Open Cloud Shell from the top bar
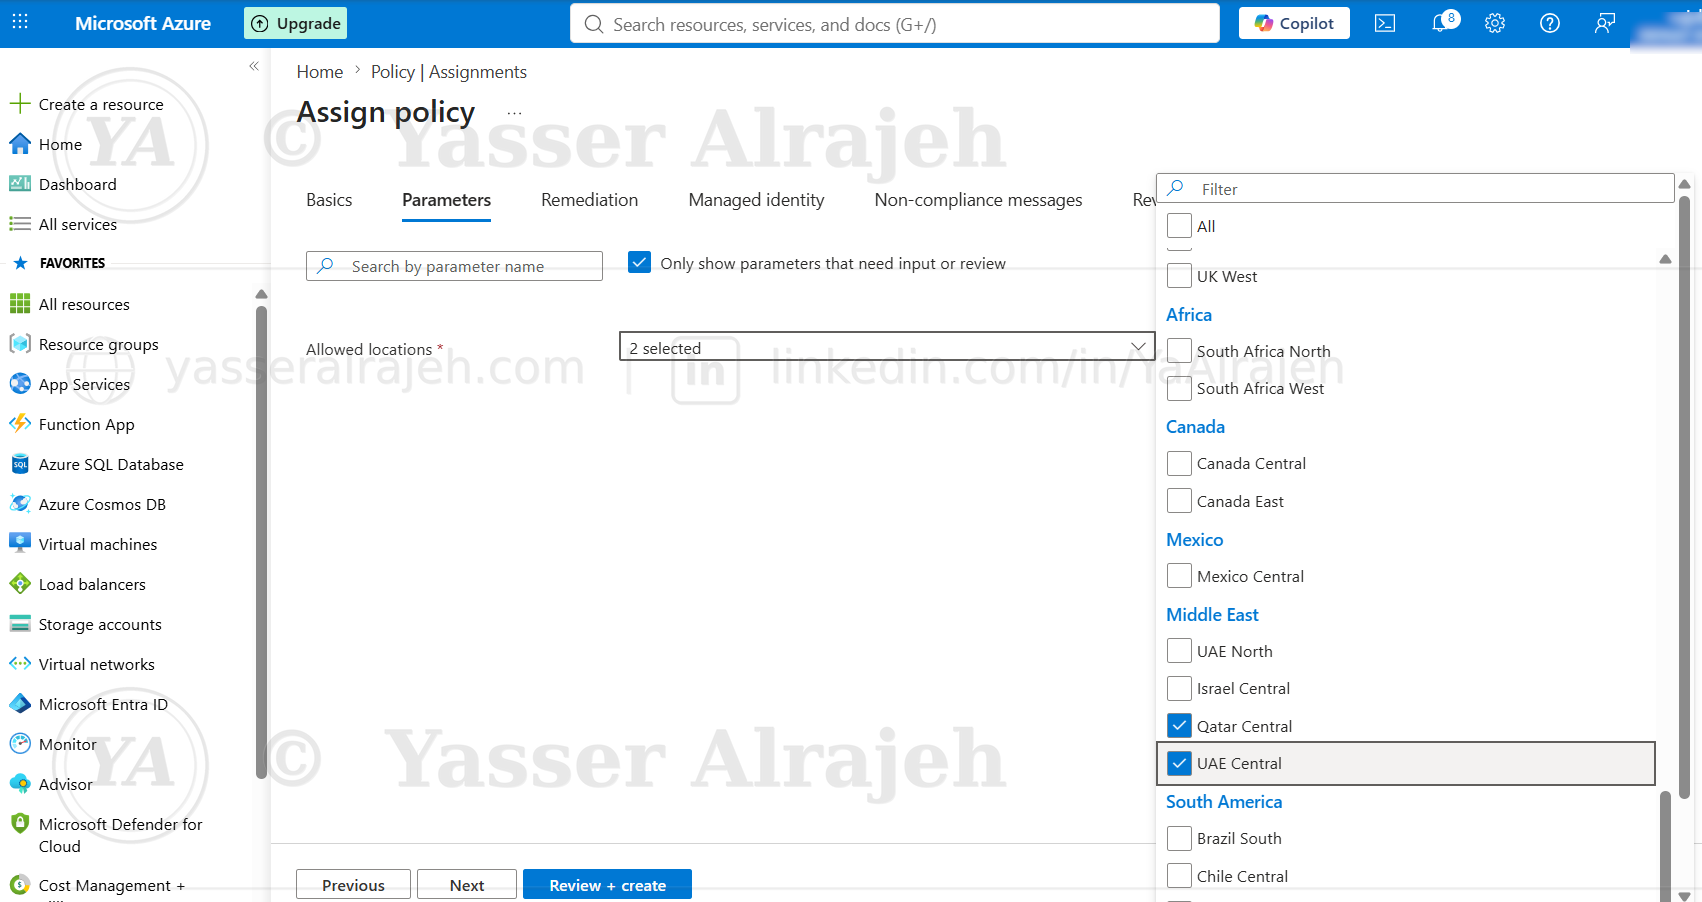Viewport: 1702px width, 902px height. pyautogui.click(x=1385, y=23)
